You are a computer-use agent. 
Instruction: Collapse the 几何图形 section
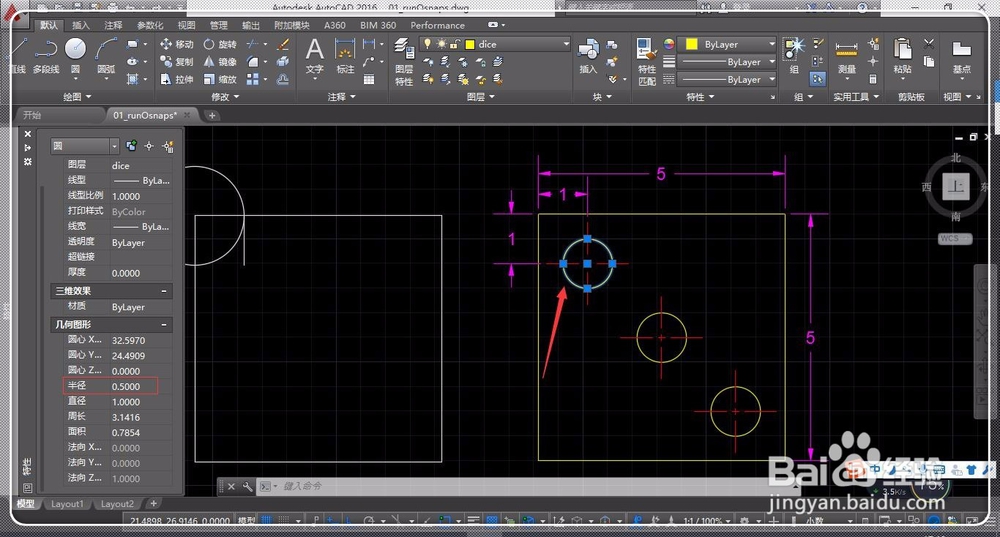click(x=164, y=325)
